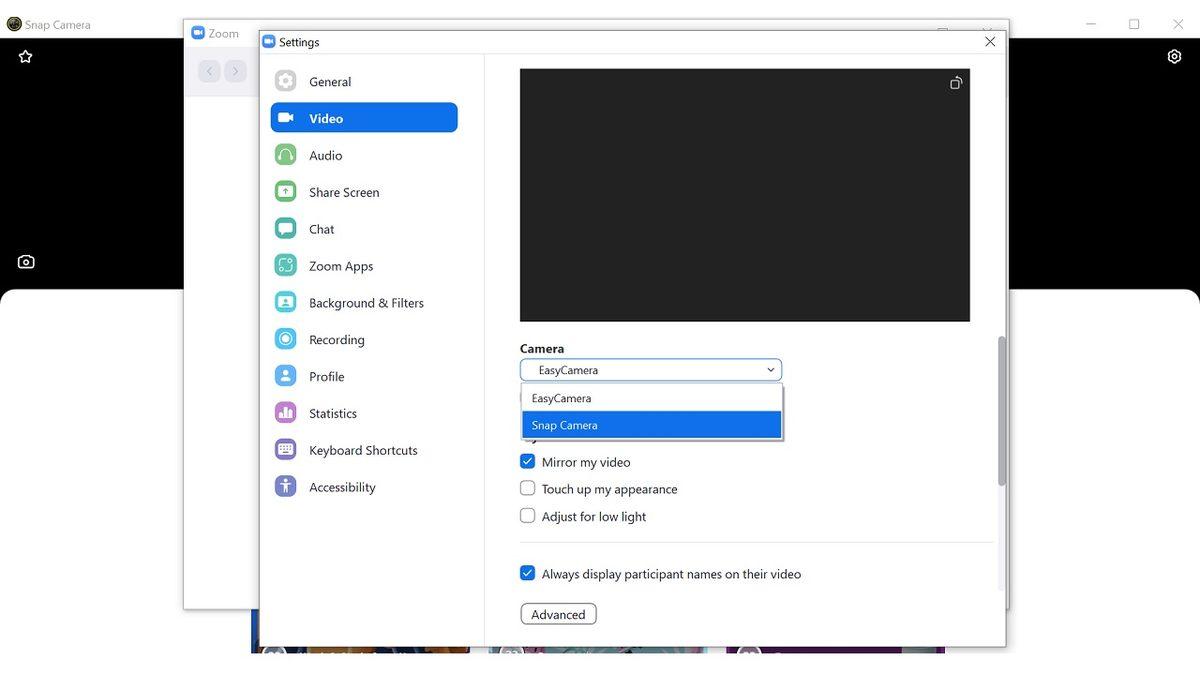
Task: Choose Snap Camera from camera list
Action: 651,425
